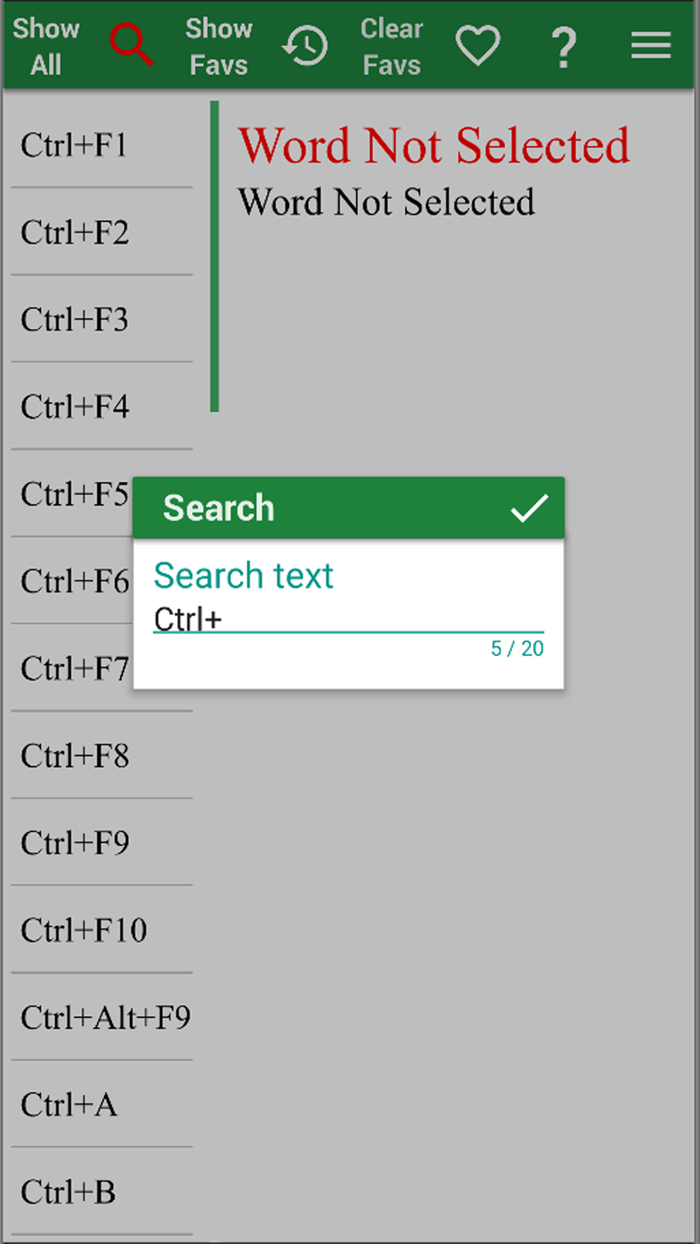Screen dimensions: 700x1244
Task: Click Clear Favs to remove favorites
Action: [x=391, y=46]
